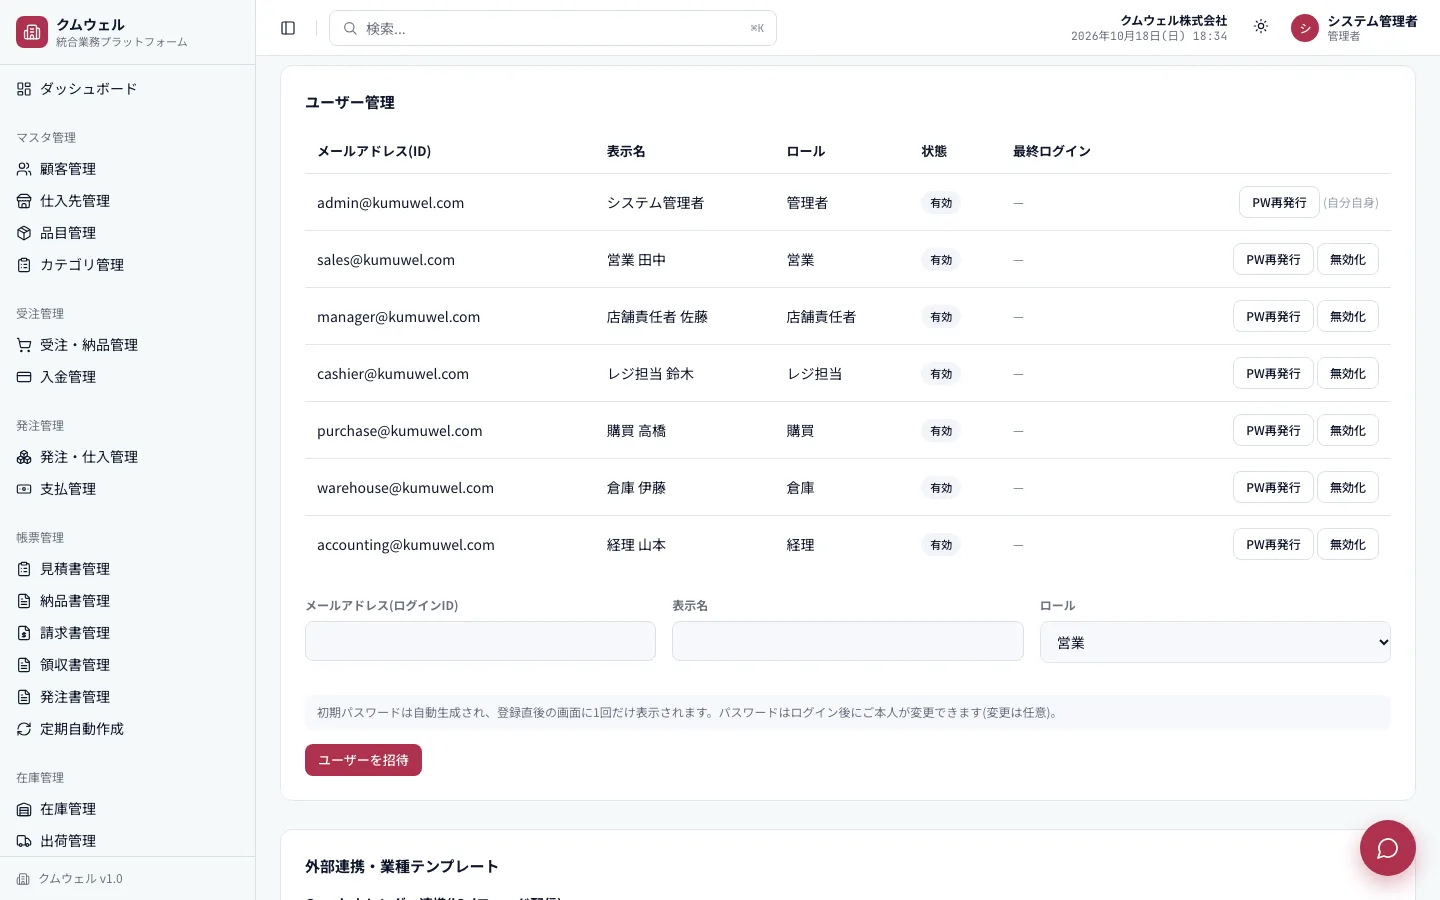Screen dimensions: 1440x900
Task: Open 在庫管理 in the sidebar
Action: (127, 809)
